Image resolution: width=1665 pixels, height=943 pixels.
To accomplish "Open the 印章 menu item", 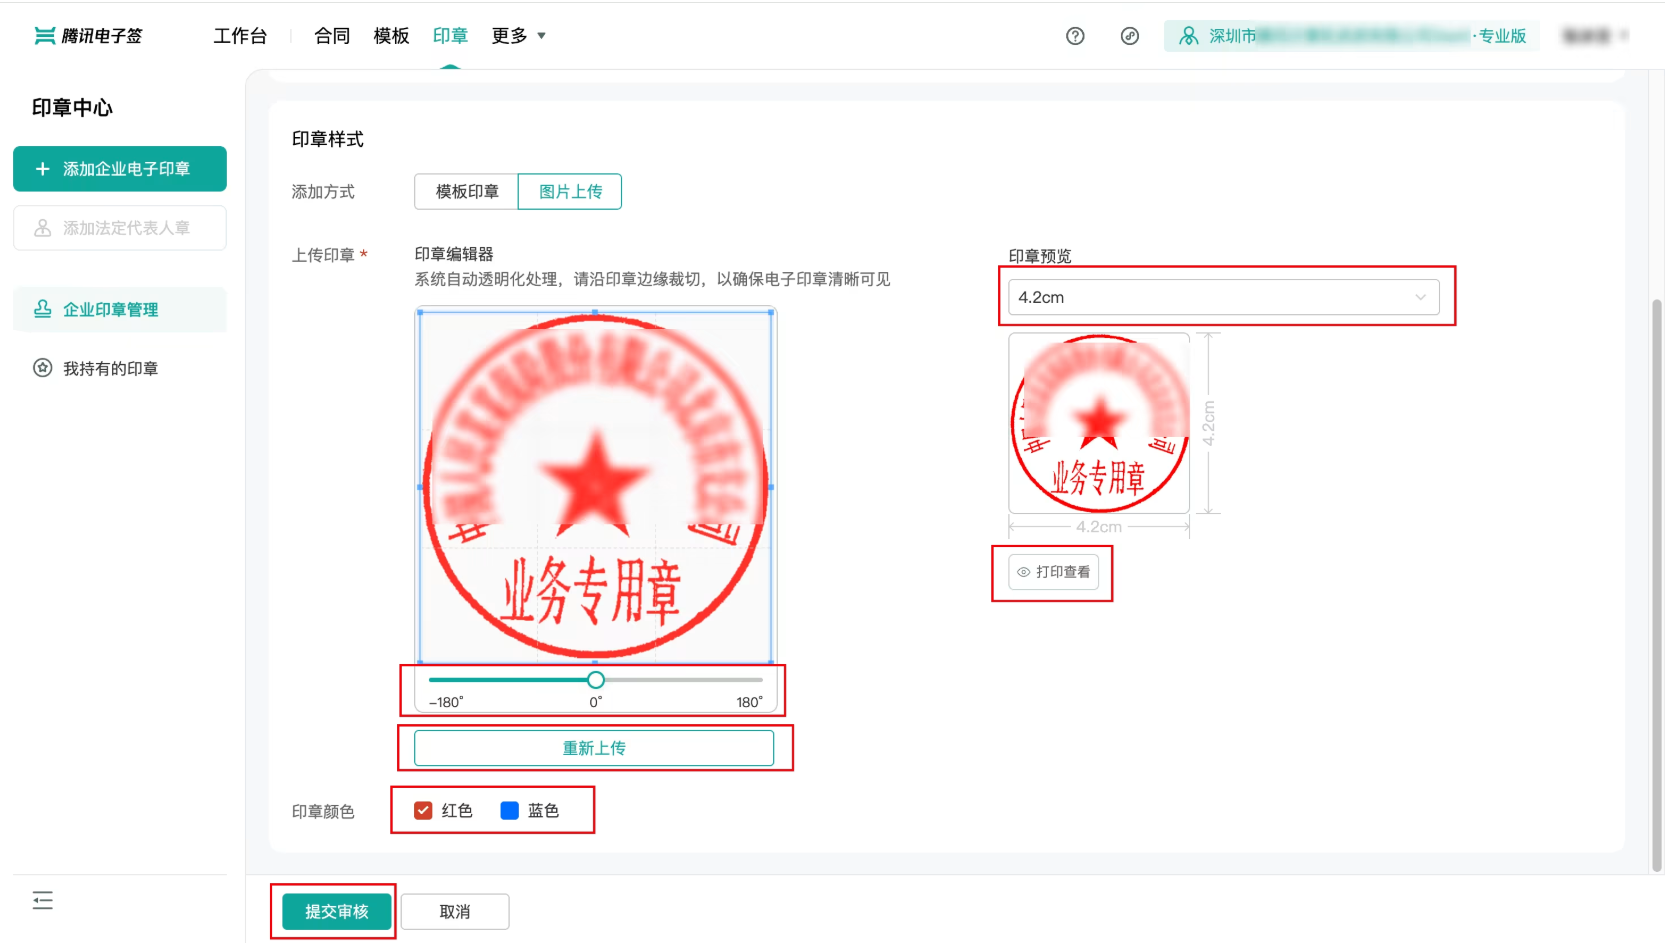I will click(450, 36).
